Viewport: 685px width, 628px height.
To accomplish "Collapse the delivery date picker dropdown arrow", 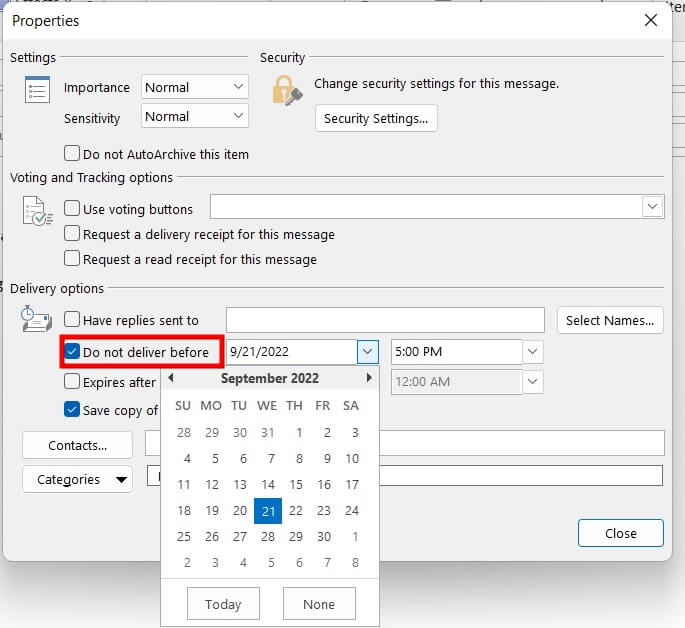I will click(367, 352).
